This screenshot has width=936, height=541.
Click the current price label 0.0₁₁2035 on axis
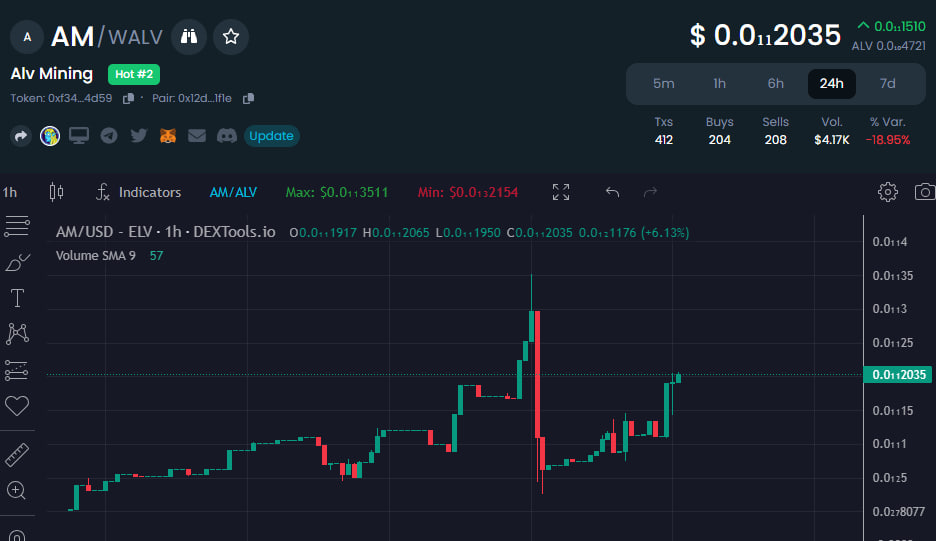(x=898, y=375)
